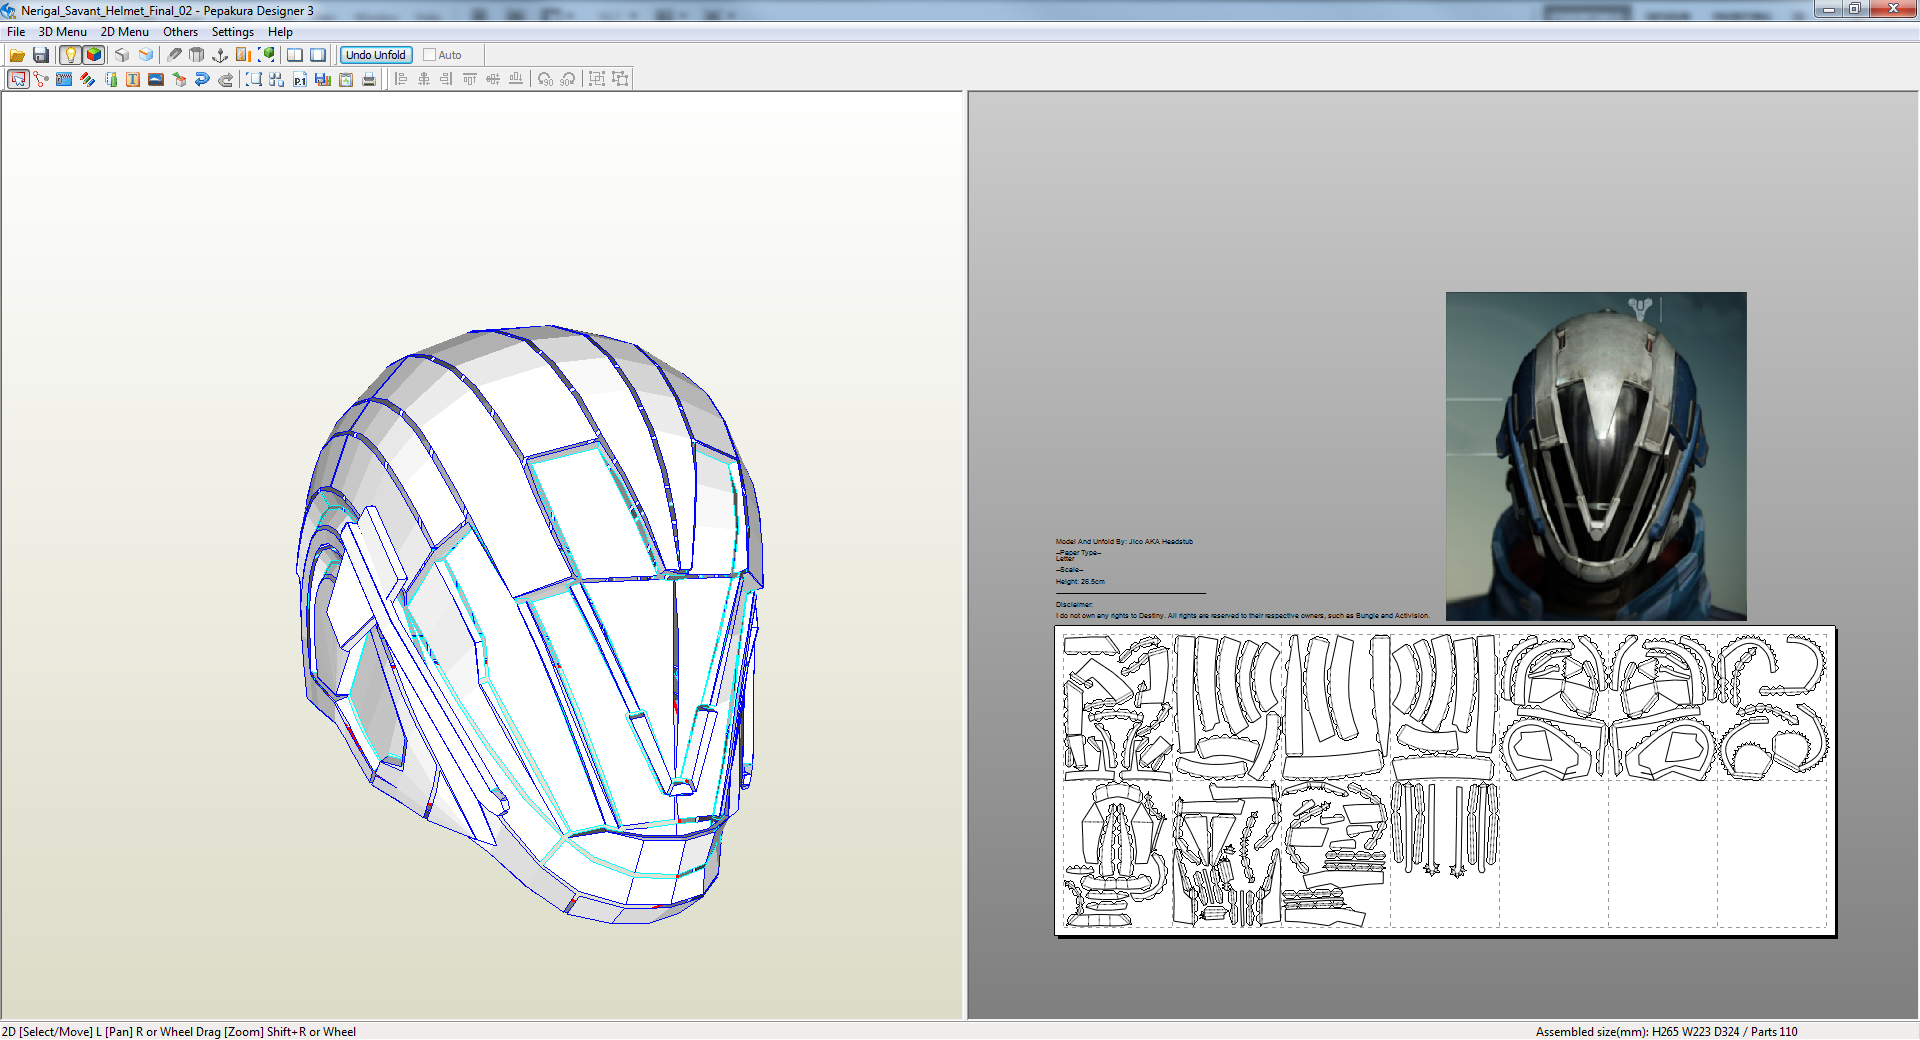Click the align top icon

coord(470,79)
